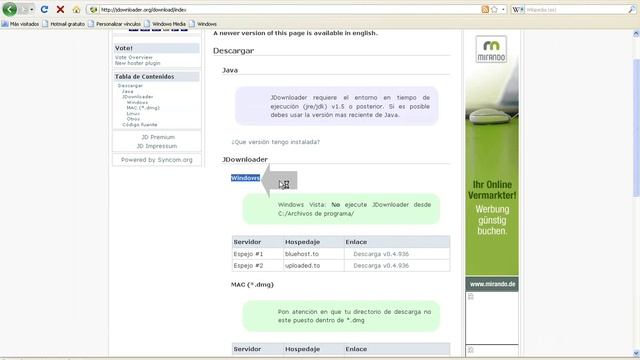The width and height of the screenshot is (640, 360).
Task: Open the Hotmail gratuito bookmark
Action: (x=64, y=24)
